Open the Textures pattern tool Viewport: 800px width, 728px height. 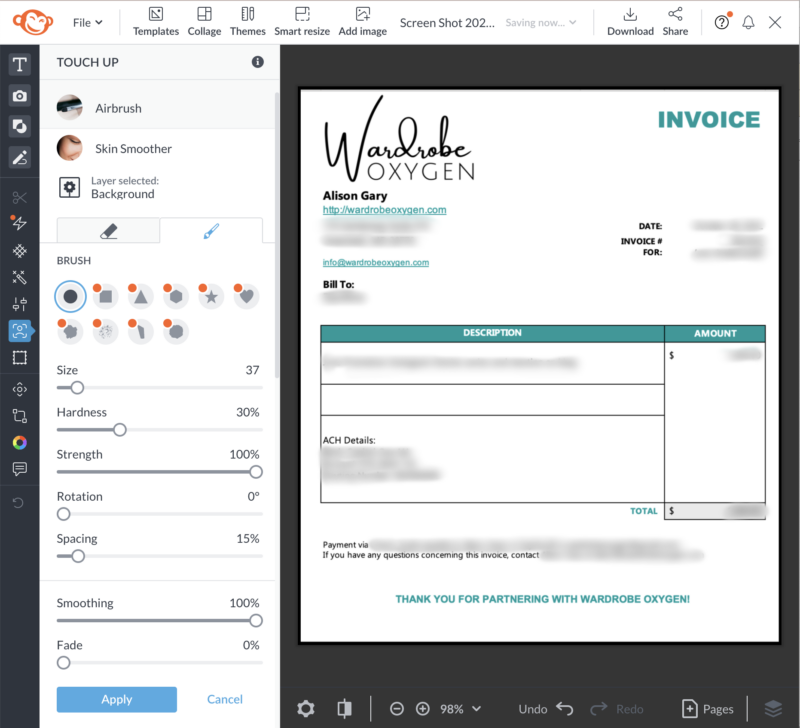19,250
